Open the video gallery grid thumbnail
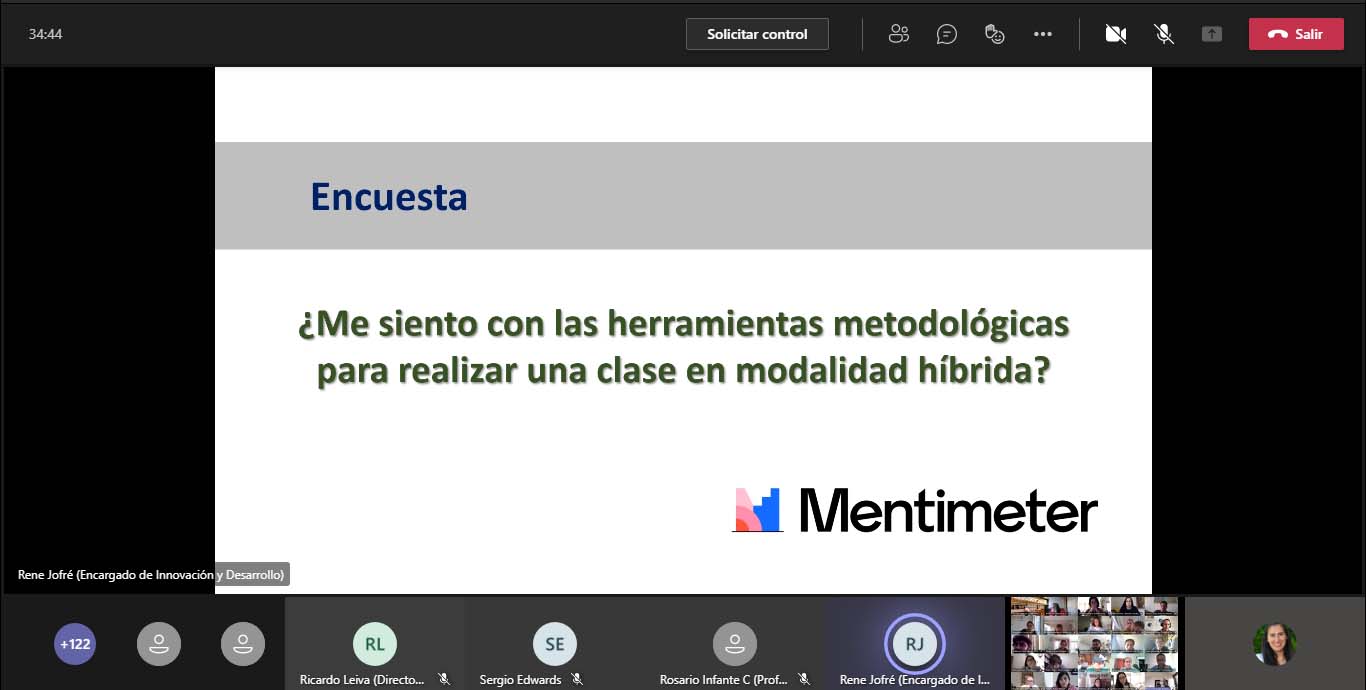1366x690 pixels. click(x=1094, y=644)
